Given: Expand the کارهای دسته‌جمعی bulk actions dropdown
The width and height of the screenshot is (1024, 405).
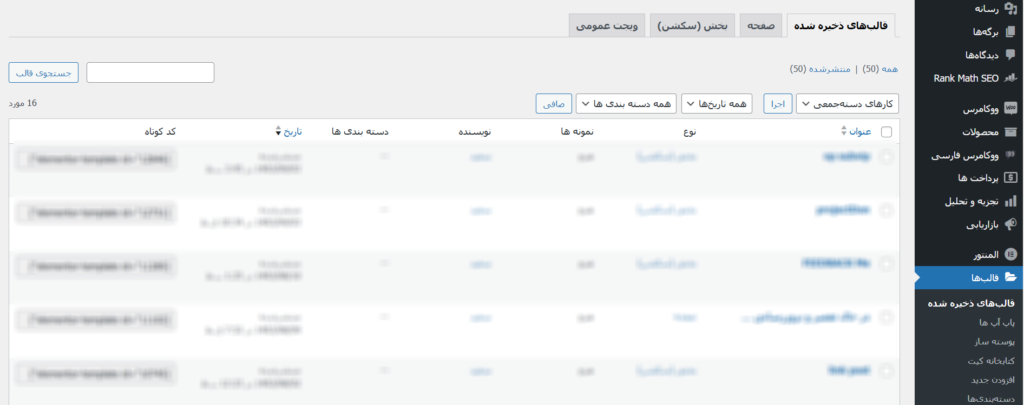Looking at the screenshot, I should 848,104.
